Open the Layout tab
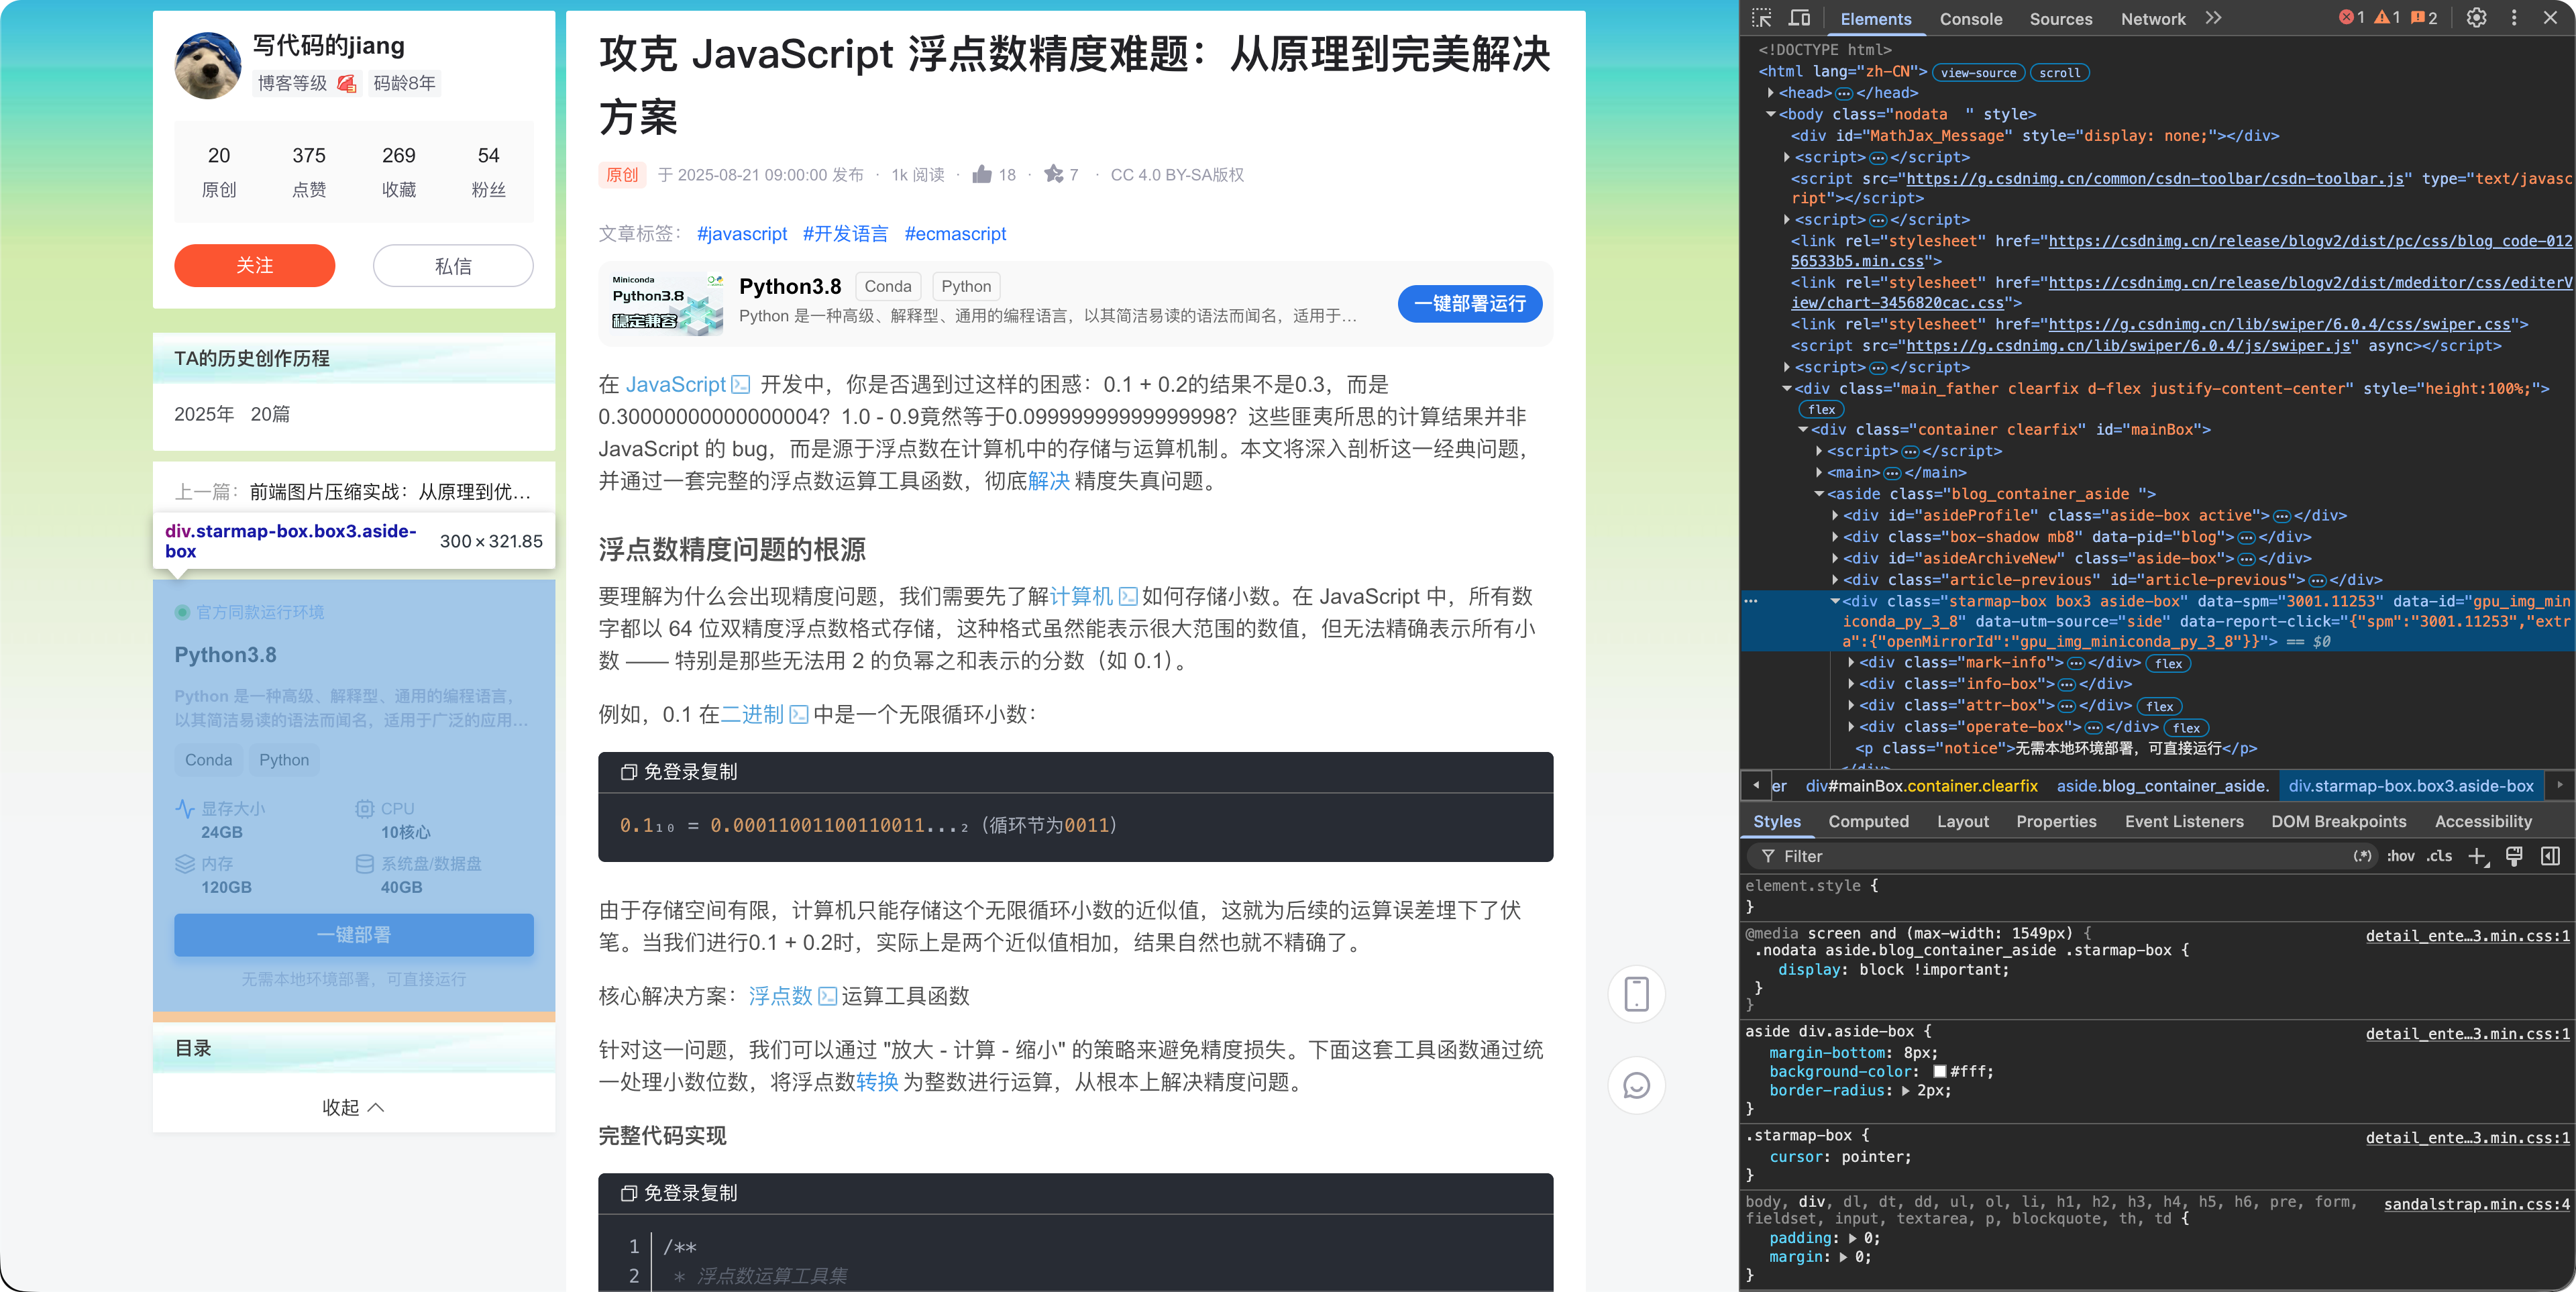Image resolution: width=2576 pixels, height=1292 pixels. (x=1962, y=821)
